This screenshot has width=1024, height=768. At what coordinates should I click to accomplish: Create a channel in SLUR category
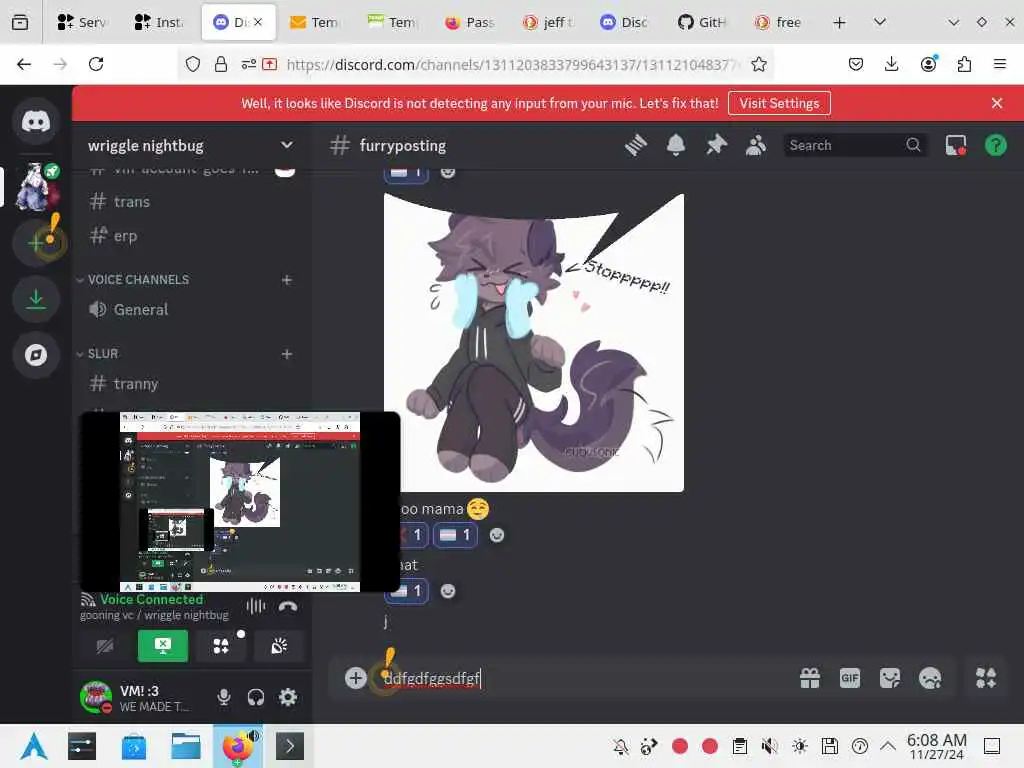point(287,354)
